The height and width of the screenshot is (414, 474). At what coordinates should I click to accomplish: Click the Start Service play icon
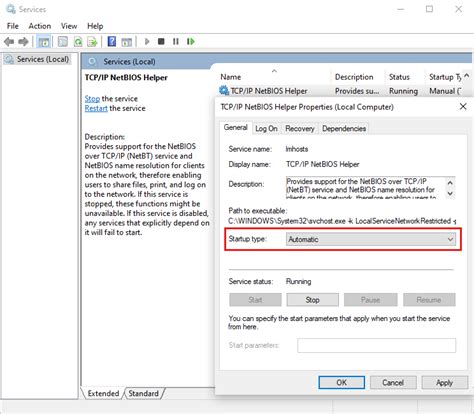pyautogui.click(x=147, y=42)
